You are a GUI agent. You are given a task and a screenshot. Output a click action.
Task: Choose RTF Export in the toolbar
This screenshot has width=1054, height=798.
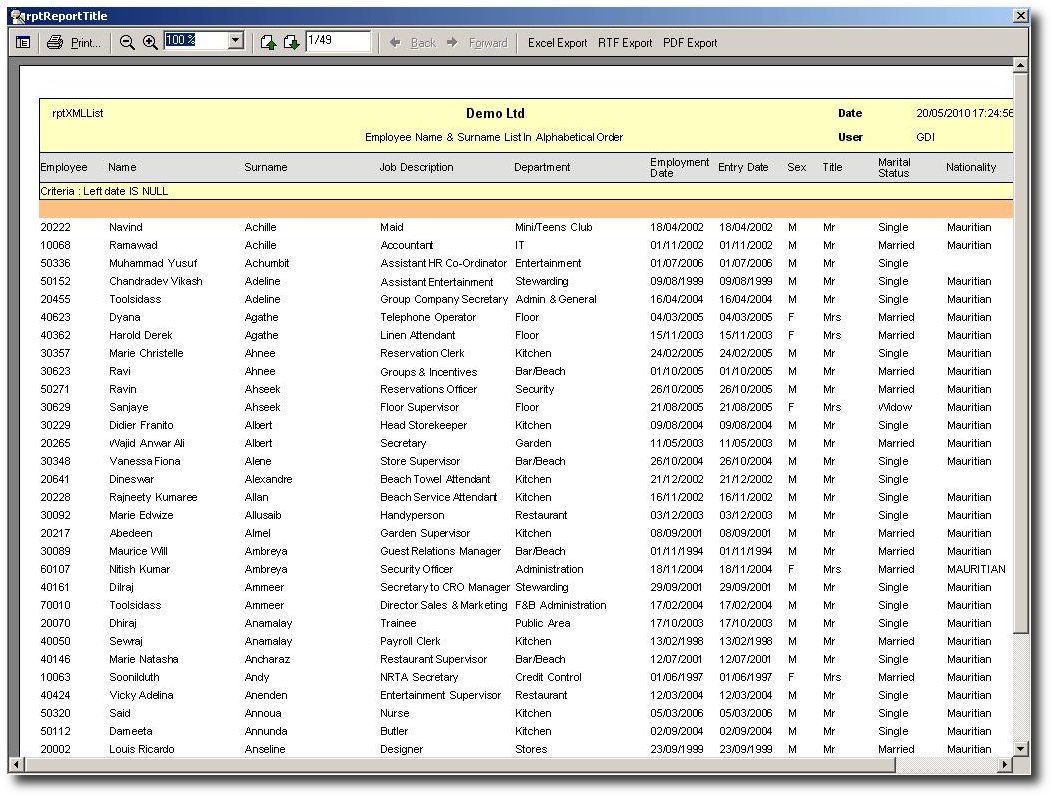(625, 43)
